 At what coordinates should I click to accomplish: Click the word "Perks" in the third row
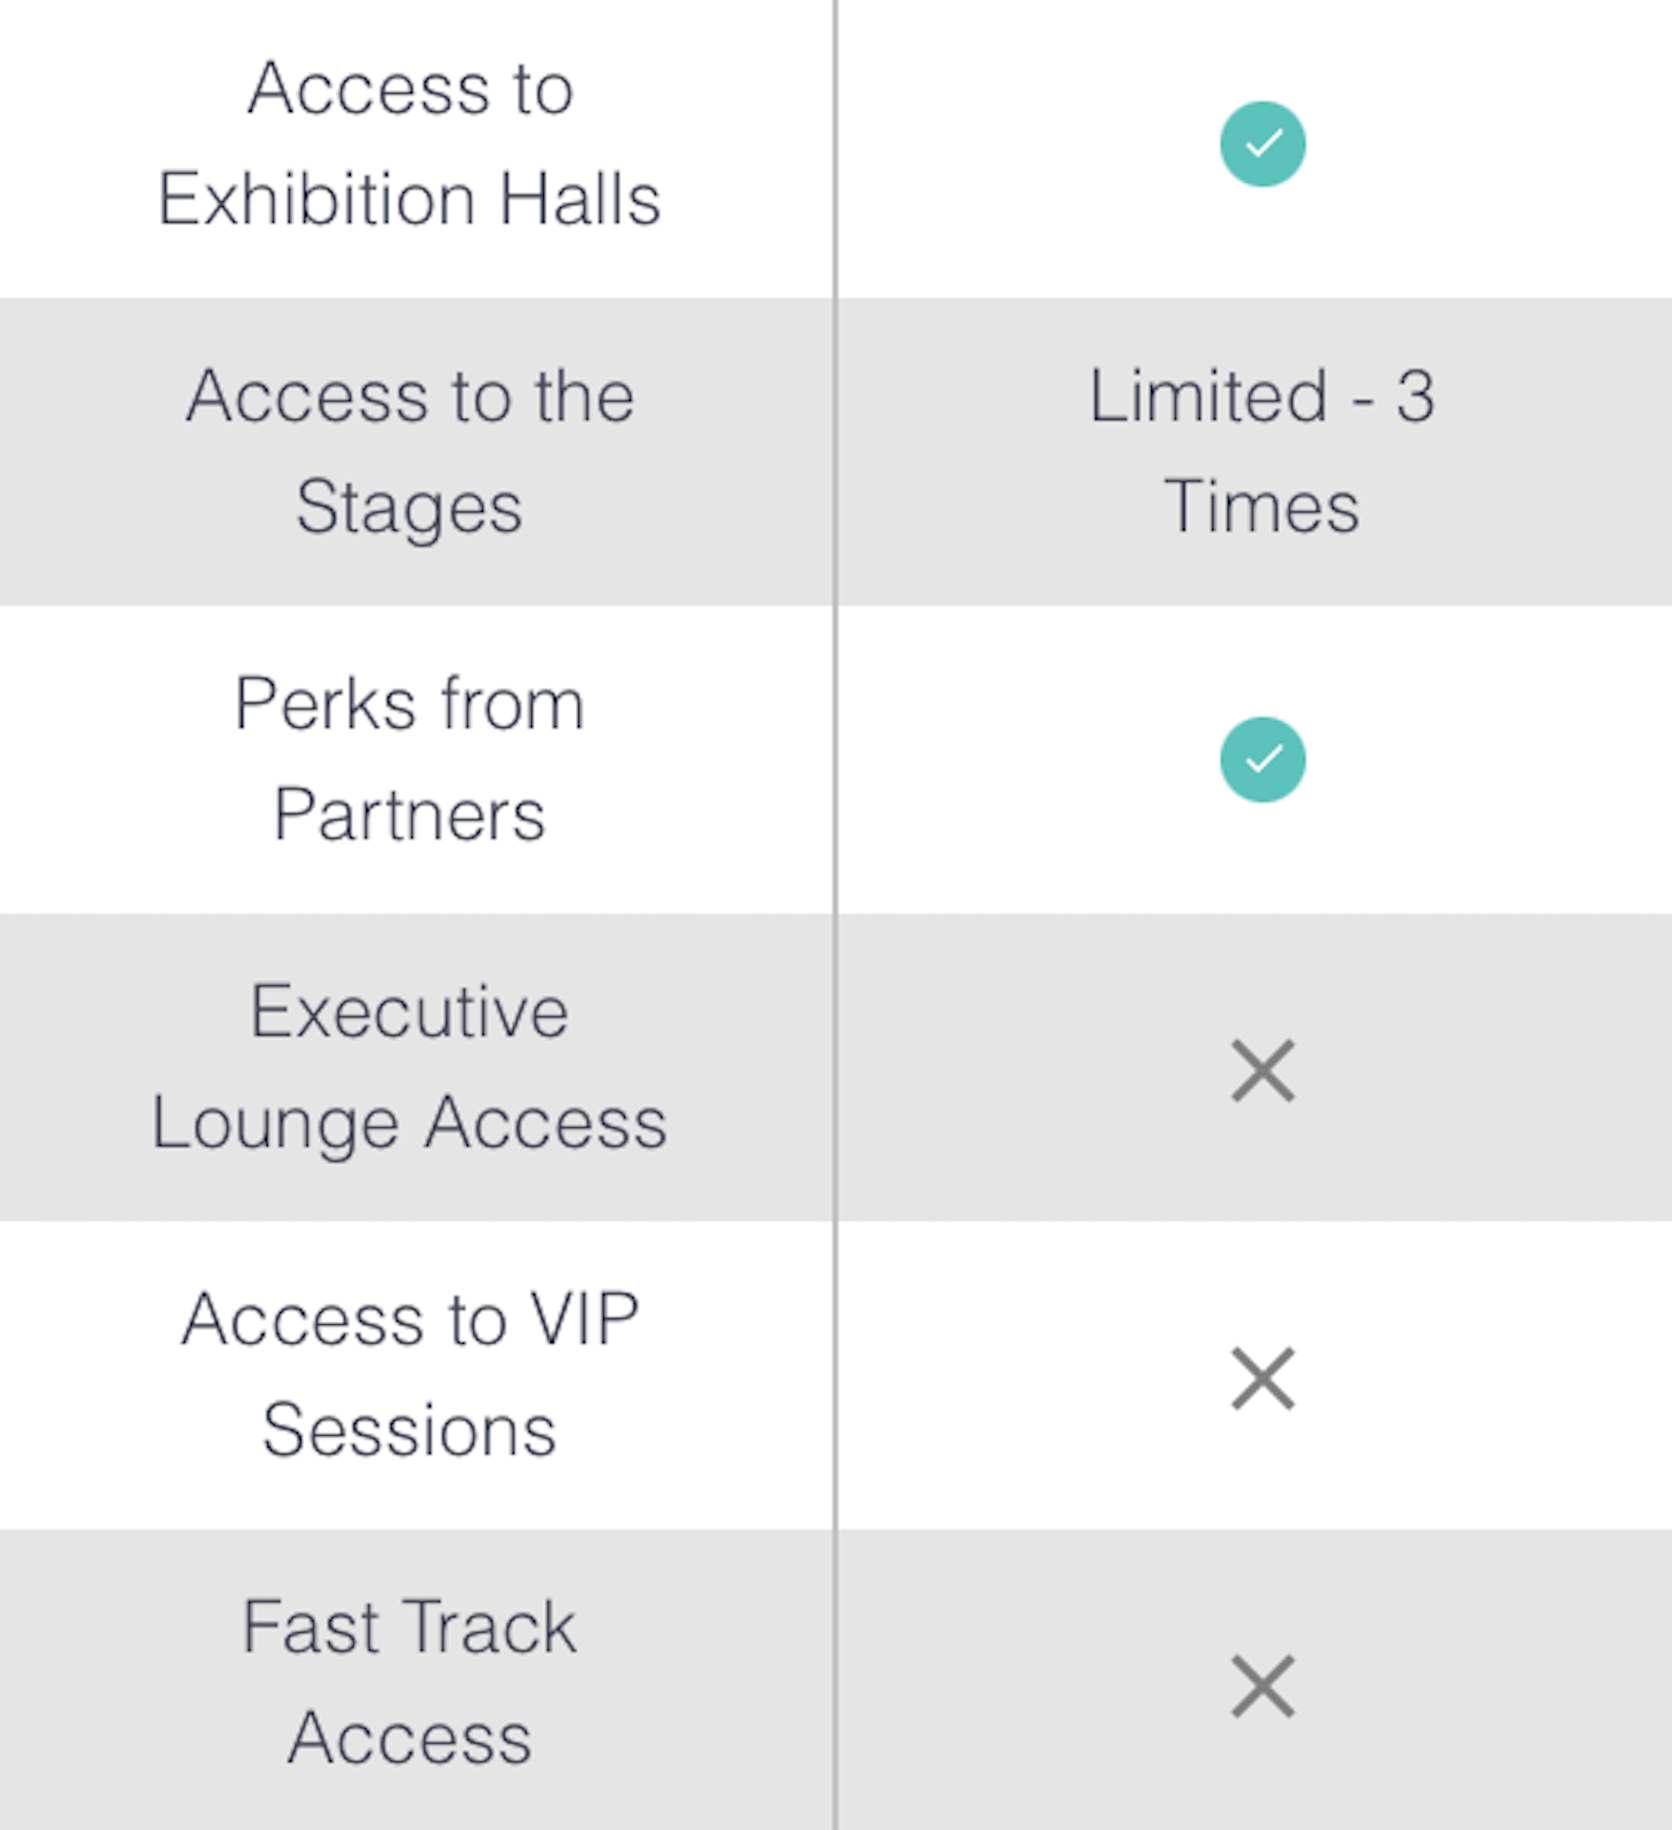(325, 704)
